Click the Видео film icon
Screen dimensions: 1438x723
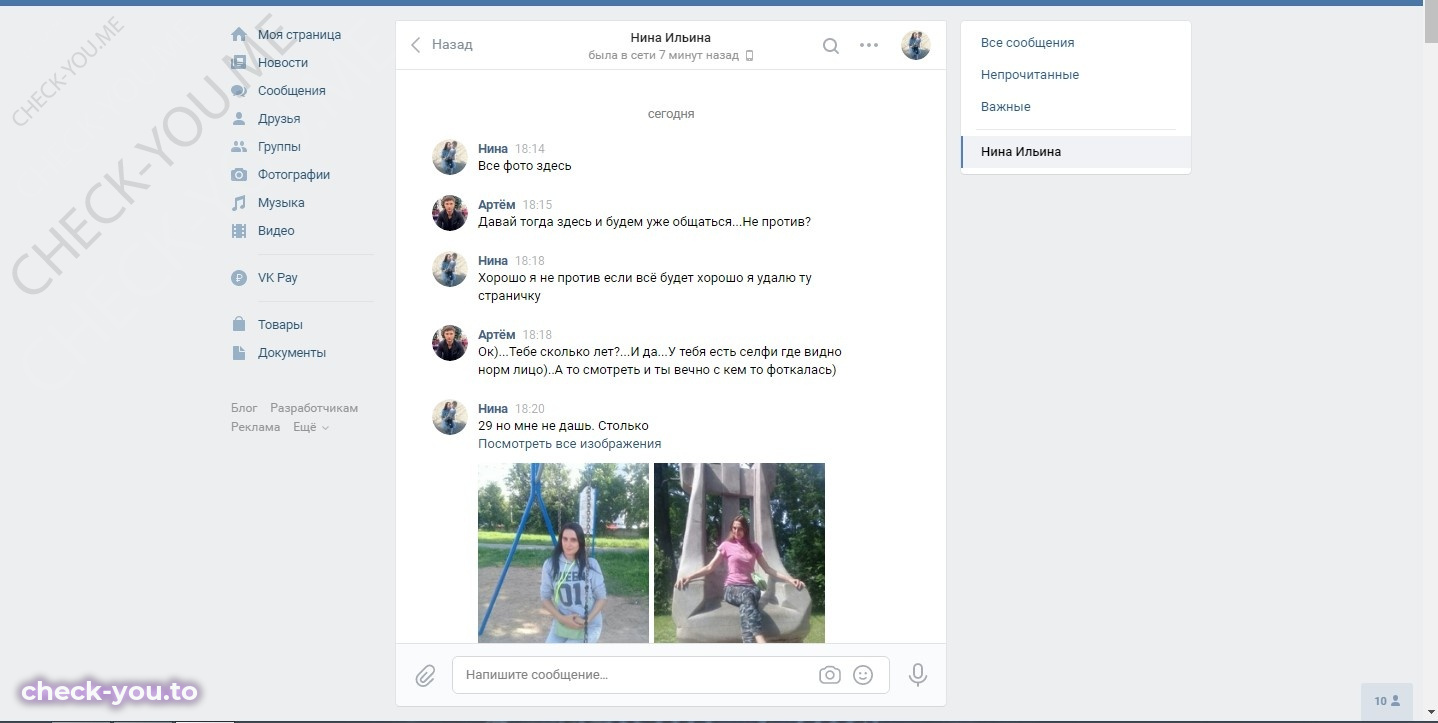coord(239,231)
